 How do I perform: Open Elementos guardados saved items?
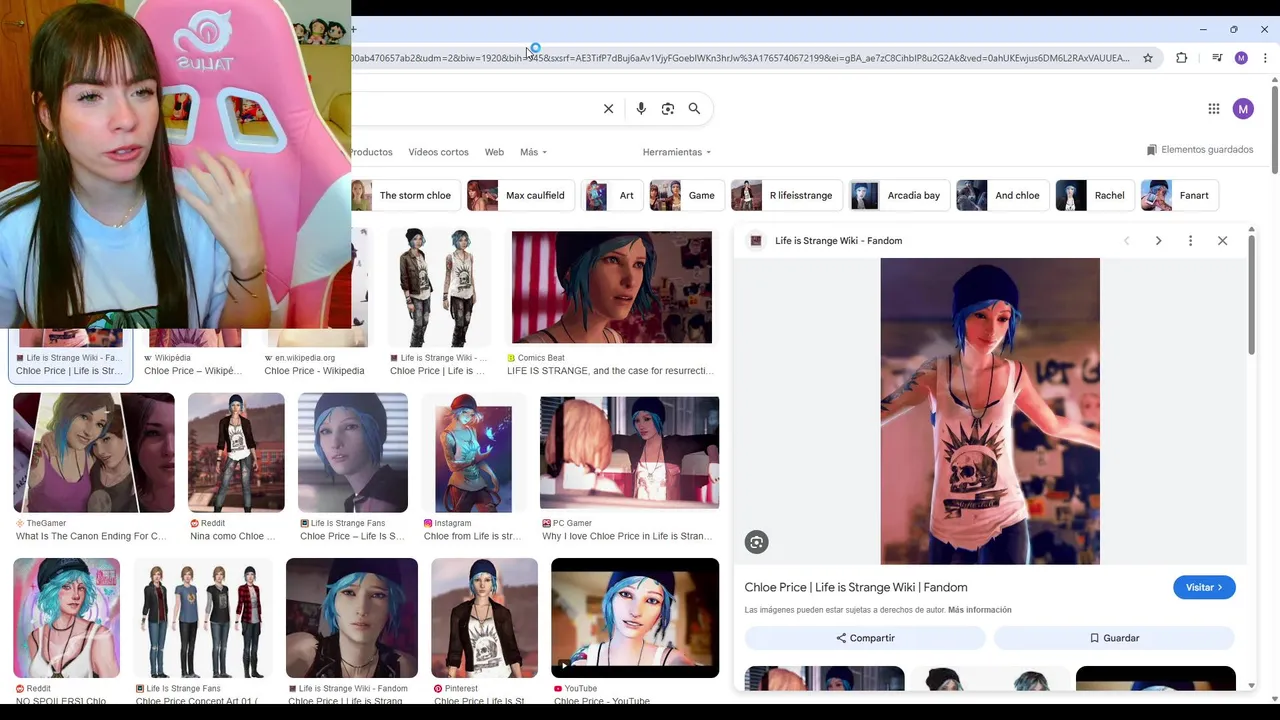click(x=1200, y=150)
